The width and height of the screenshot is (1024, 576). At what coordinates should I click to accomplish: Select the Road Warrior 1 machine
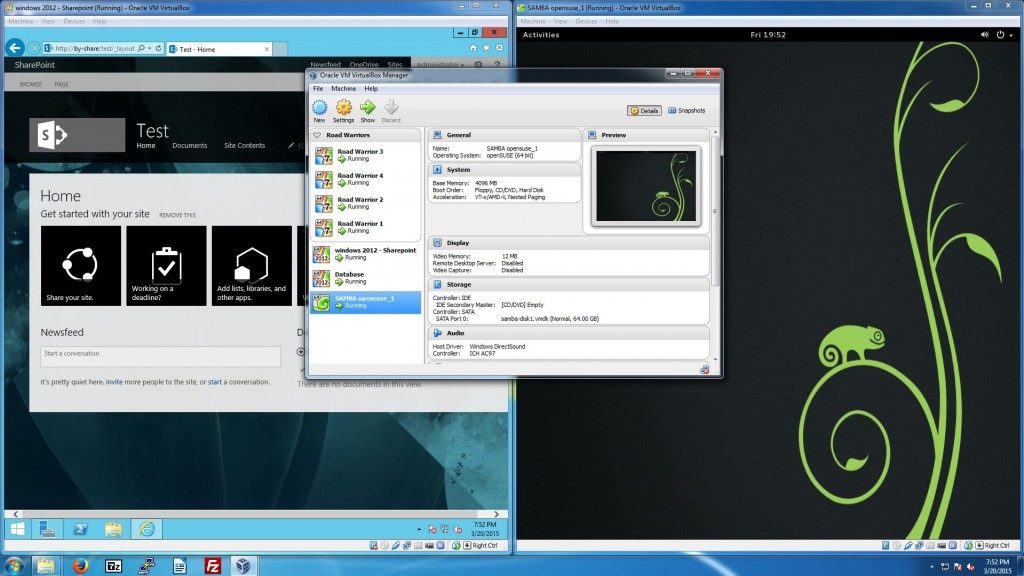[x=366, y=227]
